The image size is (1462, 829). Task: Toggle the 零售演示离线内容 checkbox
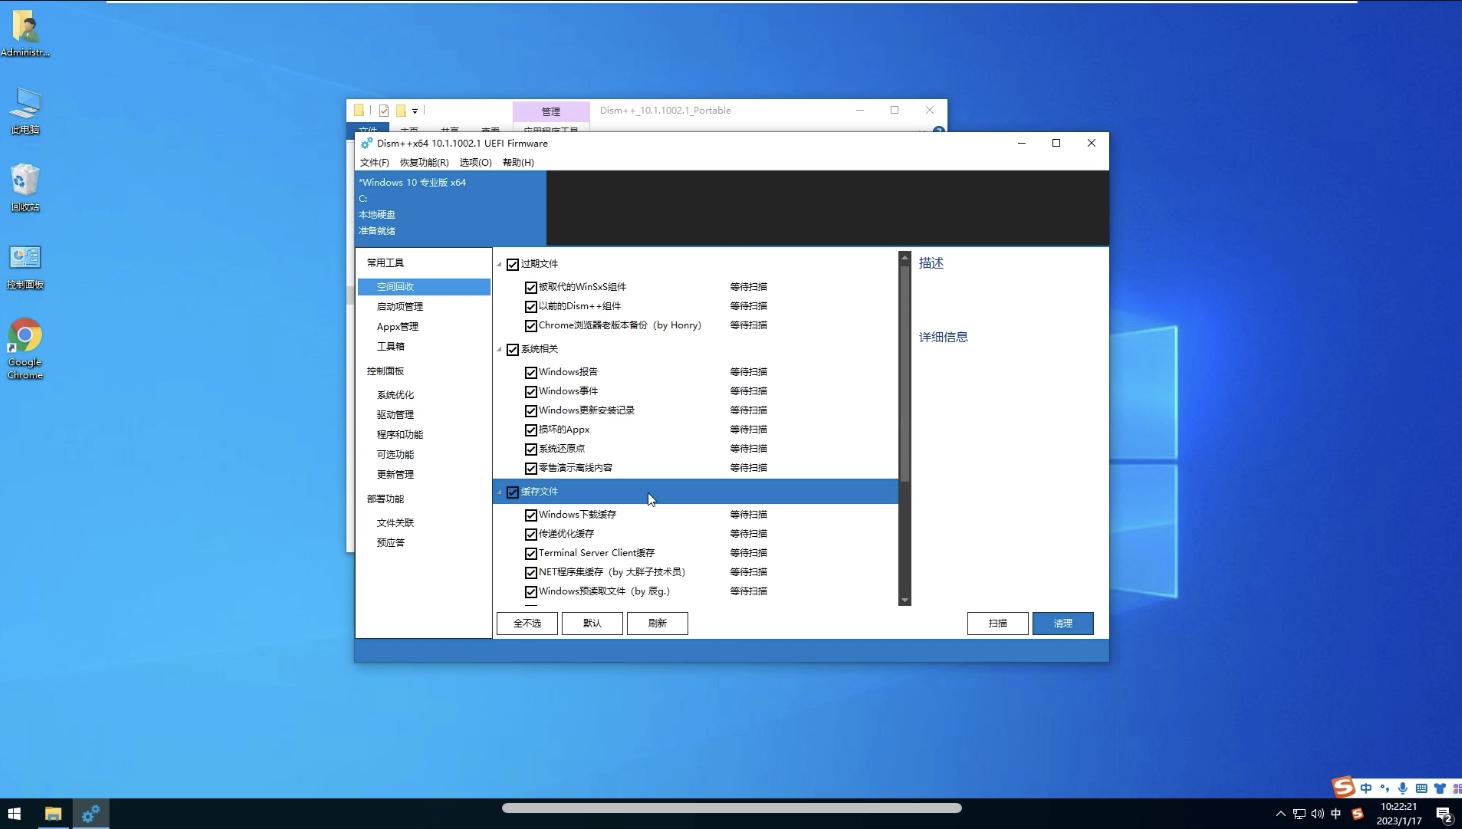point(531,468)
